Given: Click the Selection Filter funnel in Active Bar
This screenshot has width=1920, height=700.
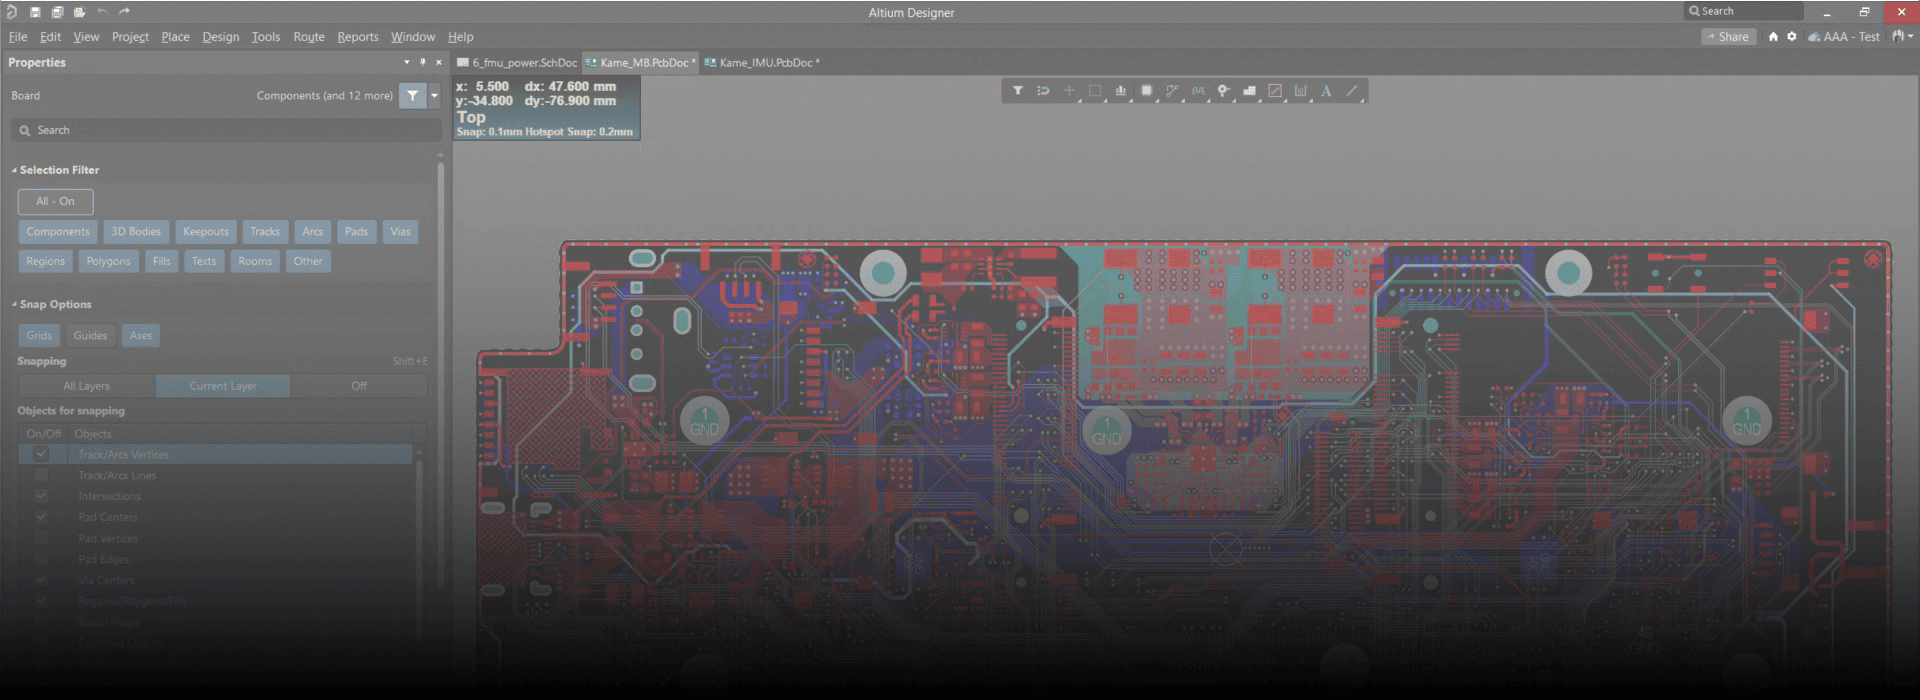Looking at the screenshot, I should pyautogui.click(x=1017, y=91).
